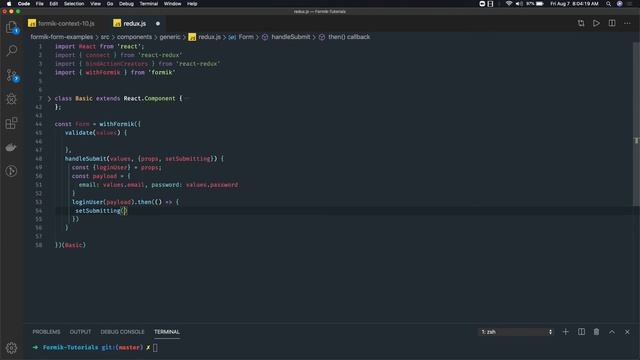Open the Help menu
This screenshot has height=360, width=640.
(x=192, y=4)
